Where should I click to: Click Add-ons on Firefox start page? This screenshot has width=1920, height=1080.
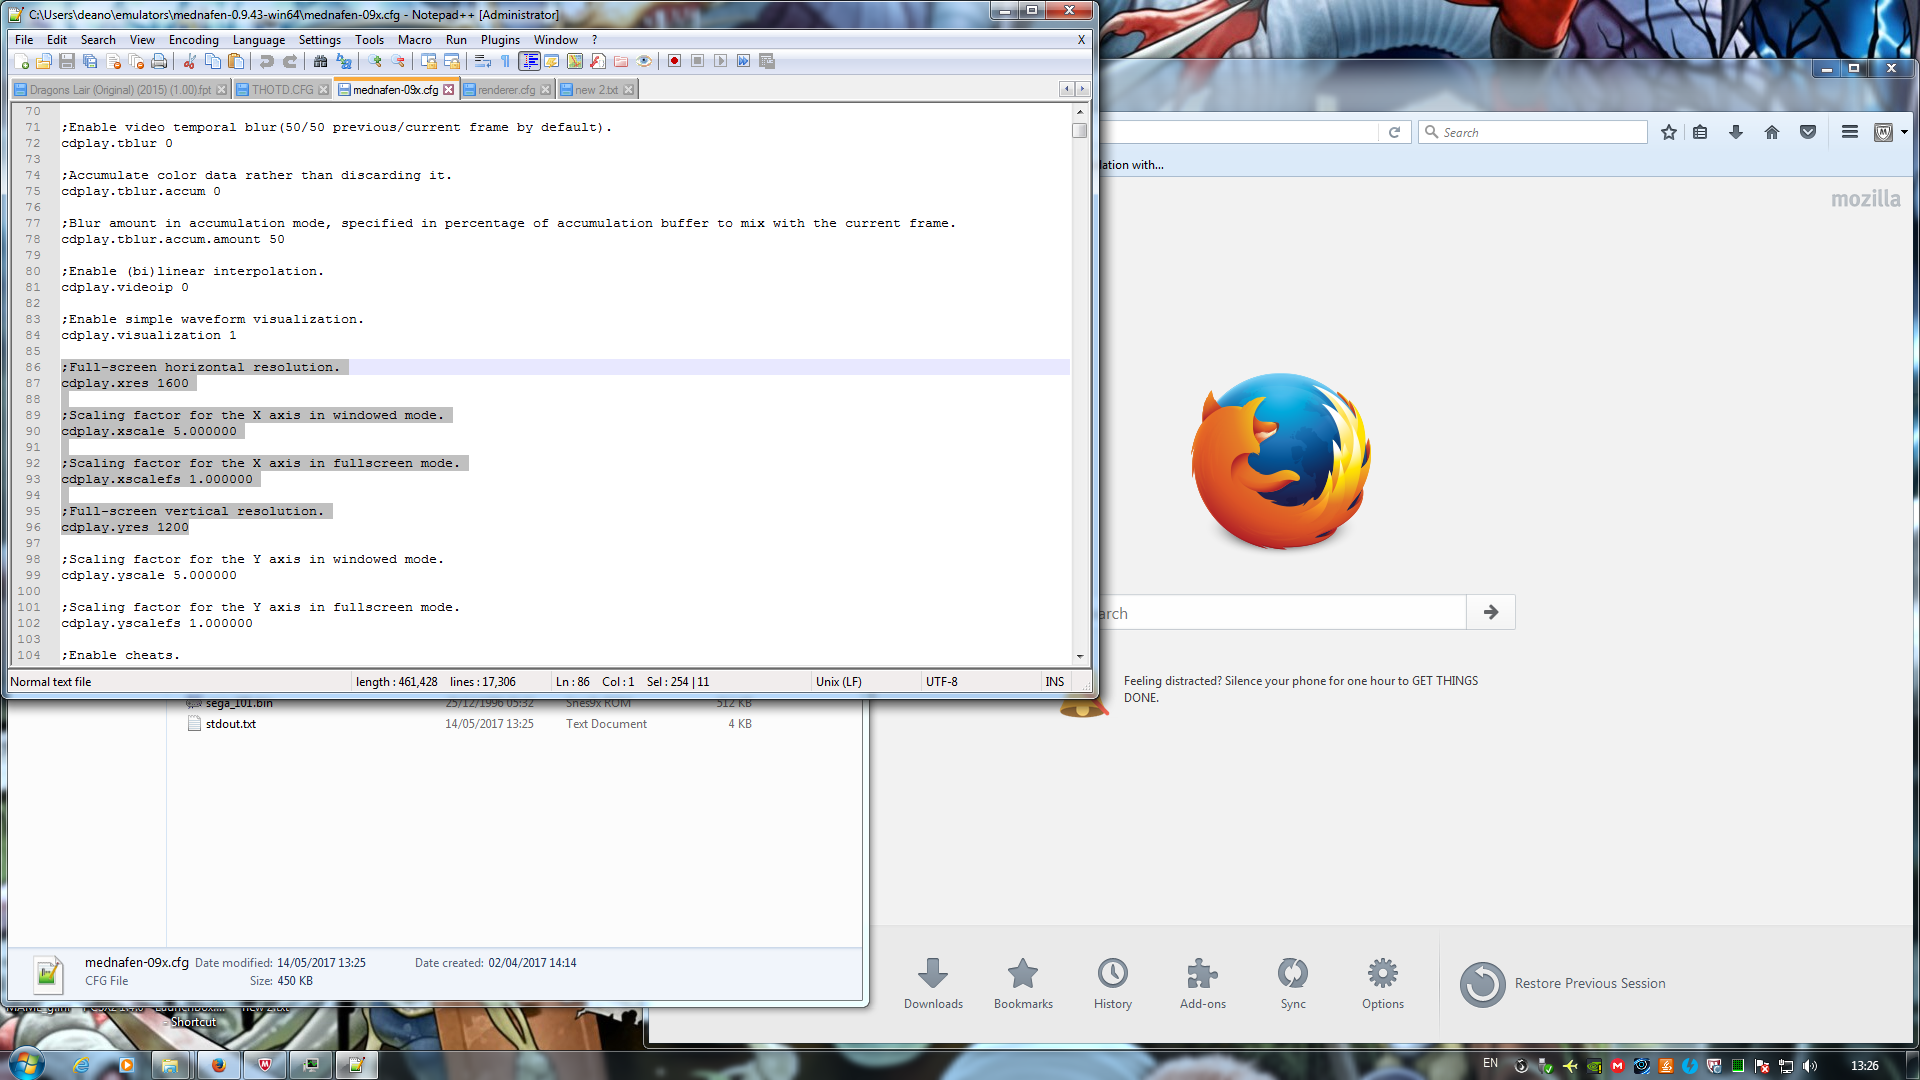1203,984
